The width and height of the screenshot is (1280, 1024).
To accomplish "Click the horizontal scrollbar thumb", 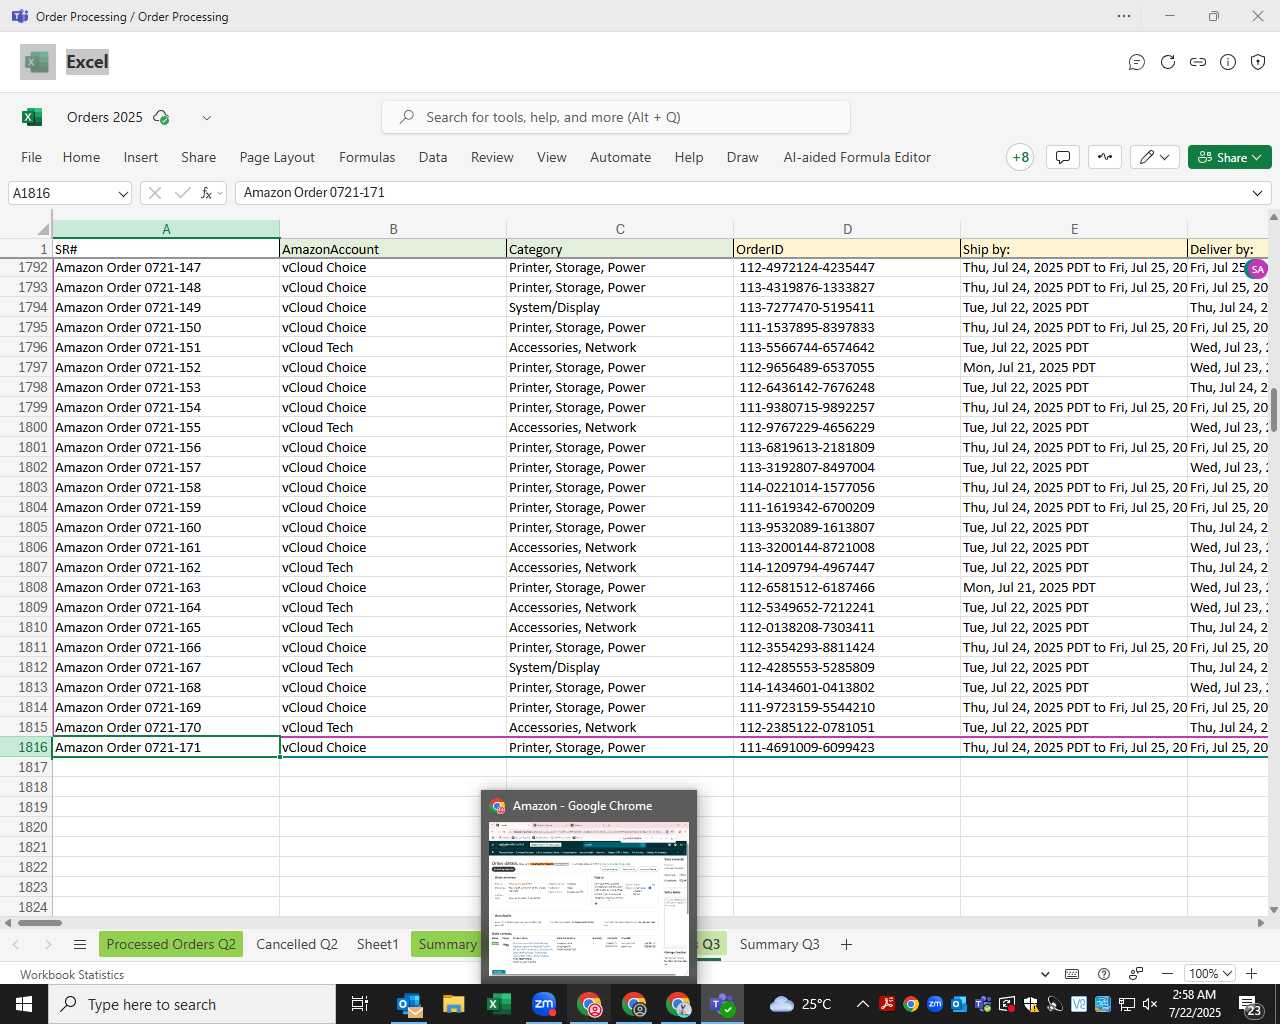I will [38, 922].
